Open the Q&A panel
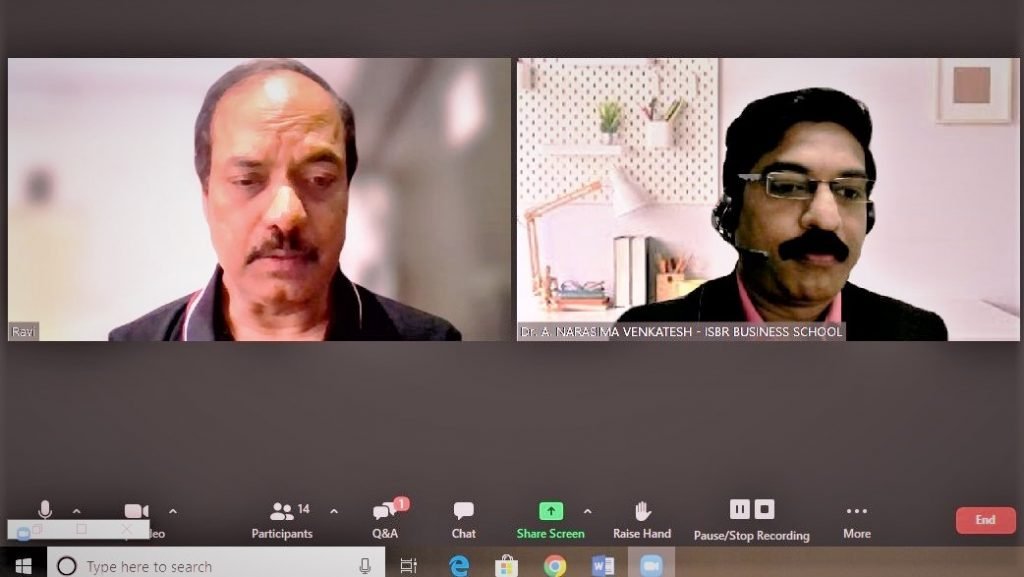Image resolution: width=1024 pixels, height=577 pixels. click(386, 520)
